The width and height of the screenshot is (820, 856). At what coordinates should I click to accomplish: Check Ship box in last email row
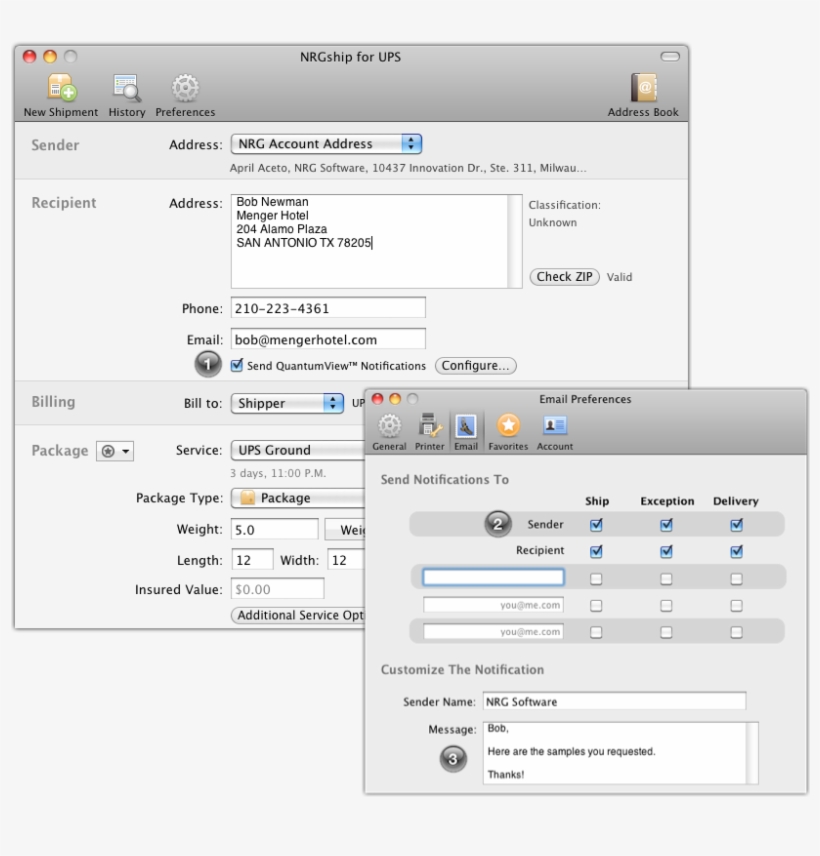click(596, 632)
